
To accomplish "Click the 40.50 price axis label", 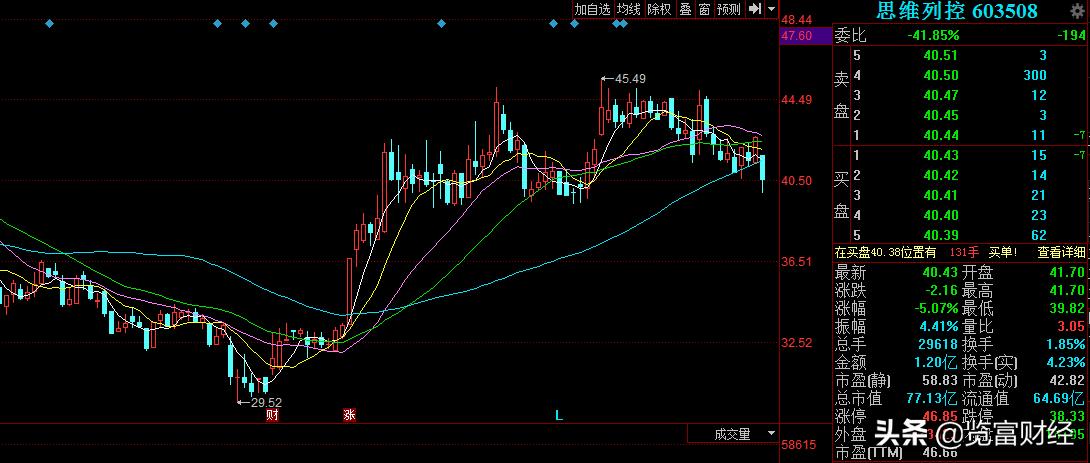I will (x=797, y=181).
